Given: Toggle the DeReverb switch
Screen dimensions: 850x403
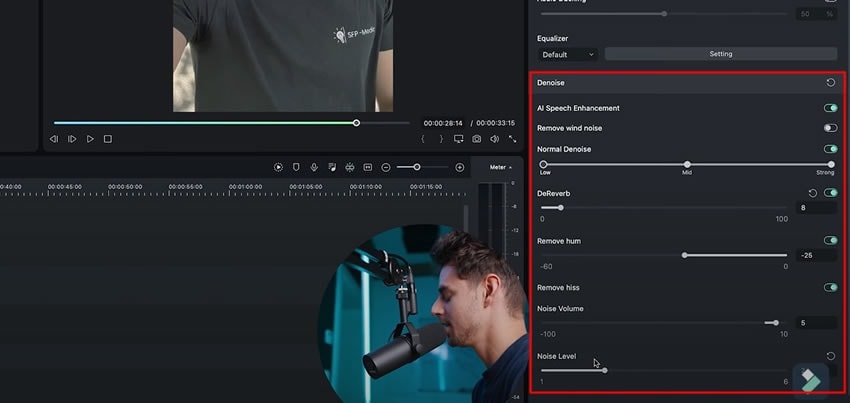Looking at the screenshot, I should [830, 193].
